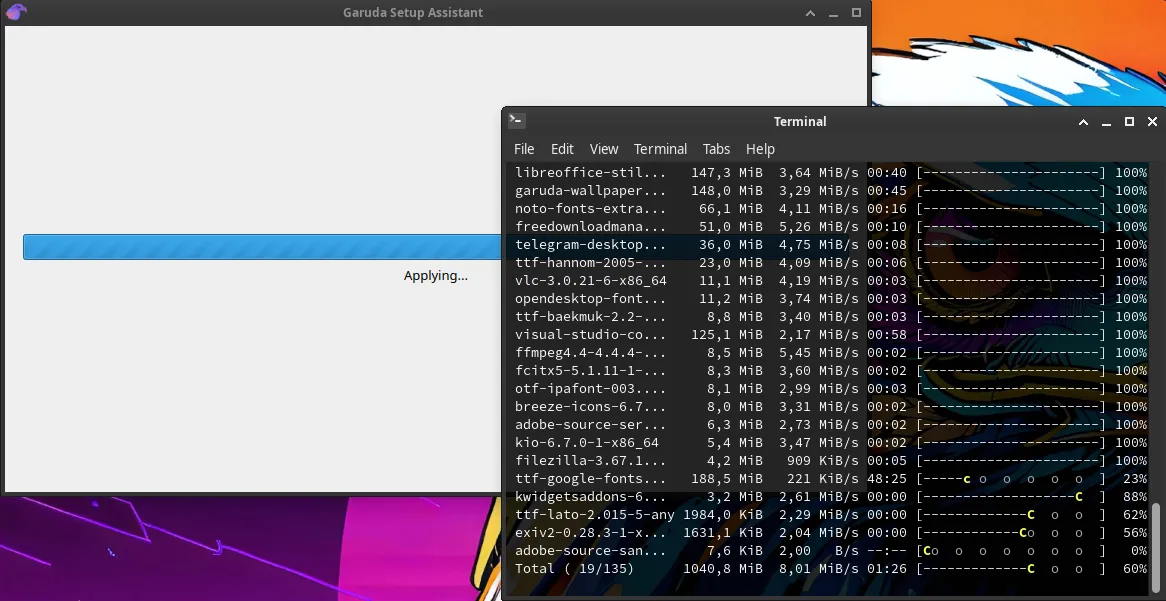Click the 'fcitx5-5.1.11-1-...' package name

591,370
